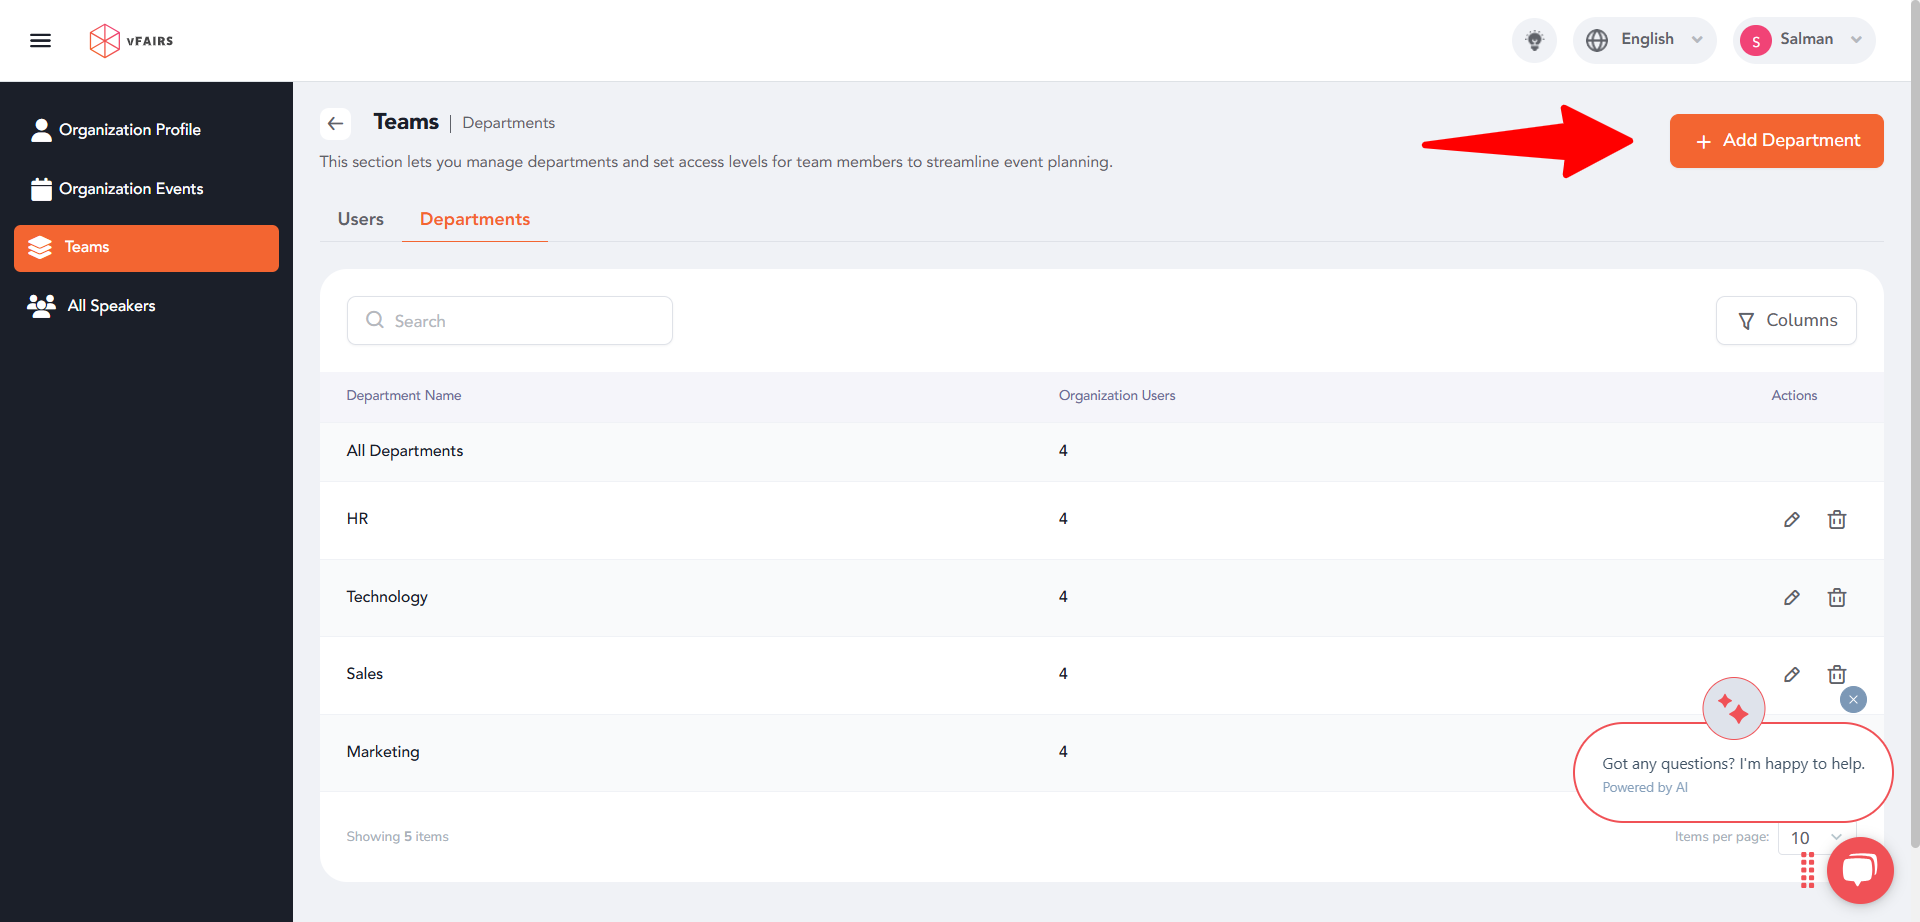Click the lightbulb tips icon
Image resolution: width=1920 pixels, height=922 pixels.
tap(1534, 41)
